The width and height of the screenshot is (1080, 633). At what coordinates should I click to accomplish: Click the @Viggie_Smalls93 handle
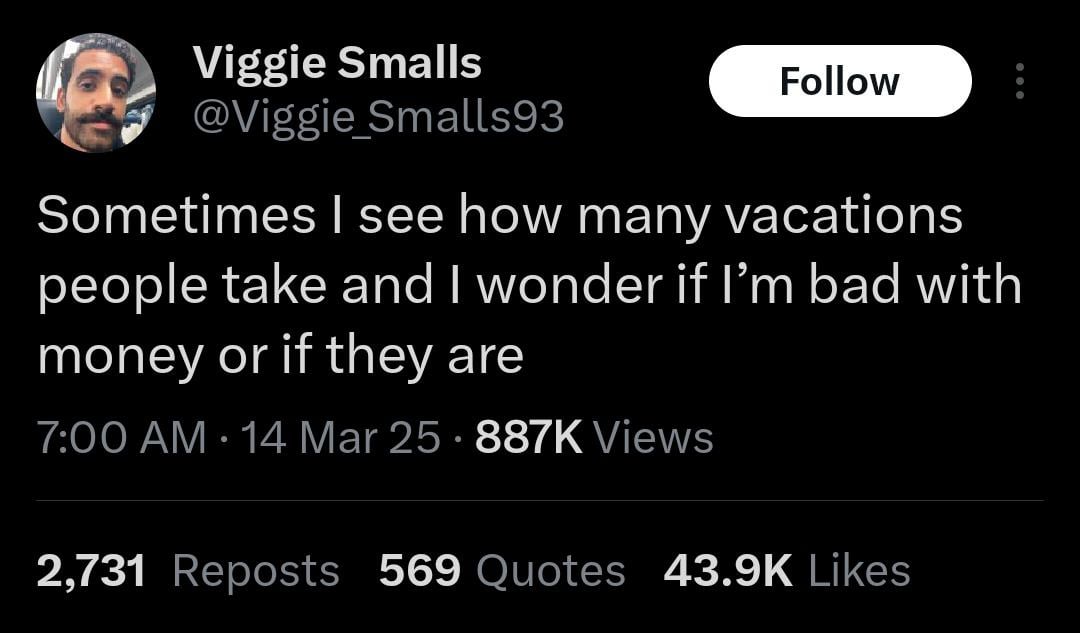[x=378, y=118]
